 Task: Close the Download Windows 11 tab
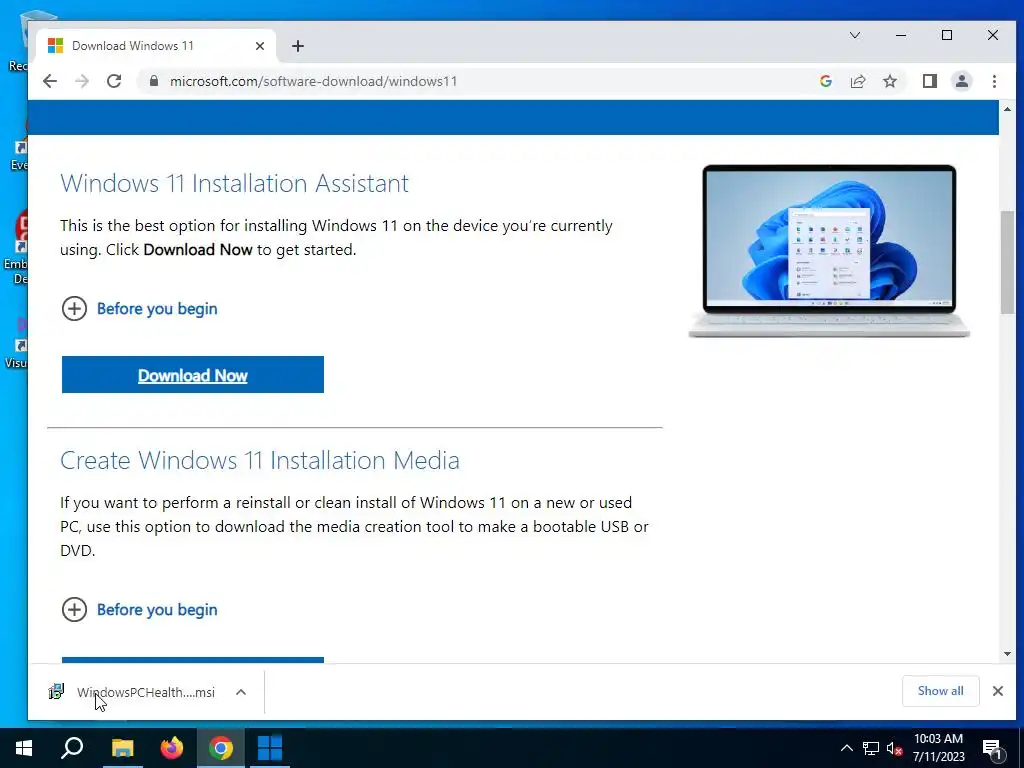260,46
